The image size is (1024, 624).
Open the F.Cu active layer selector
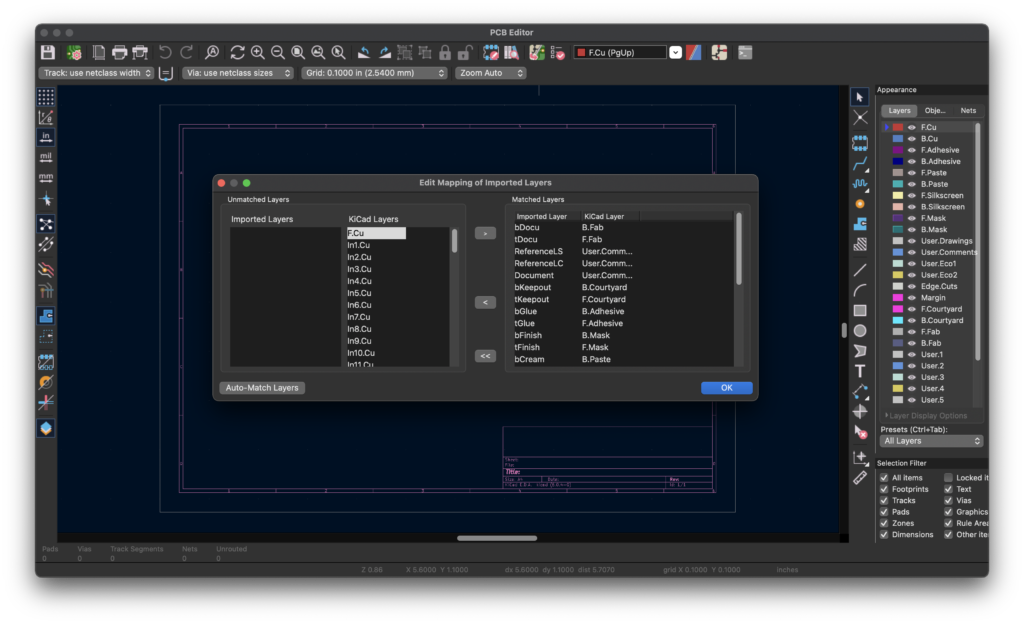coord(627,52)
